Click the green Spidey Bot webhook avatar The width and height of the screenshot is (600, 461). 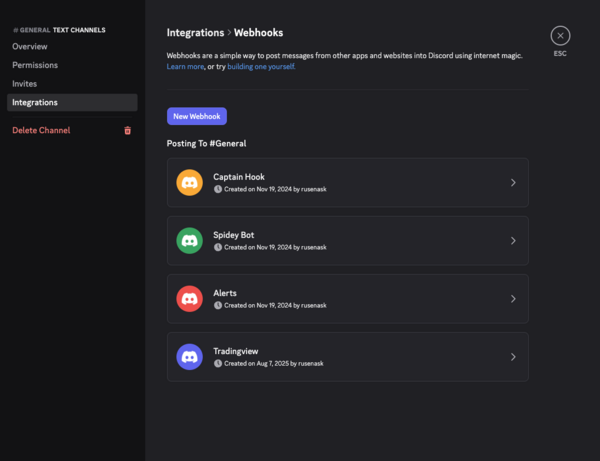click(189, 241)
